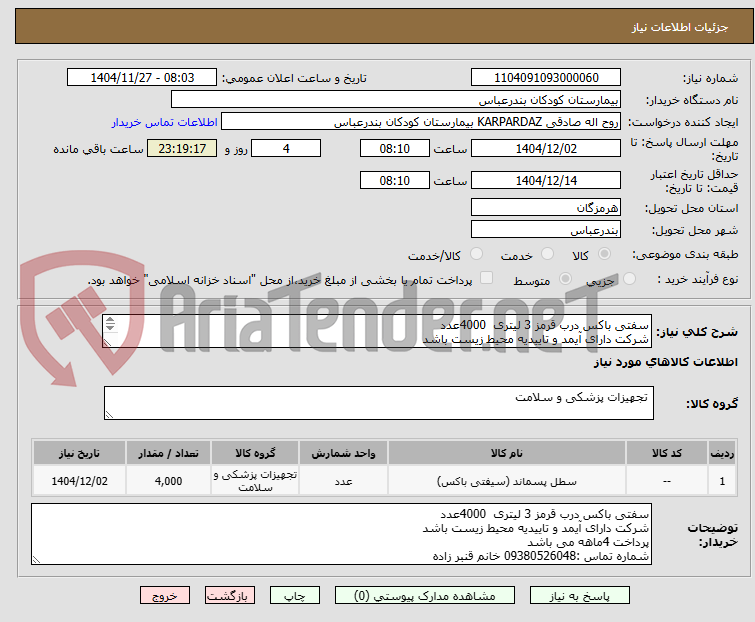The height and width of the screenshot is (622, 755).
Task: Click the remaining days field showing 4
Action: [286, 148]
